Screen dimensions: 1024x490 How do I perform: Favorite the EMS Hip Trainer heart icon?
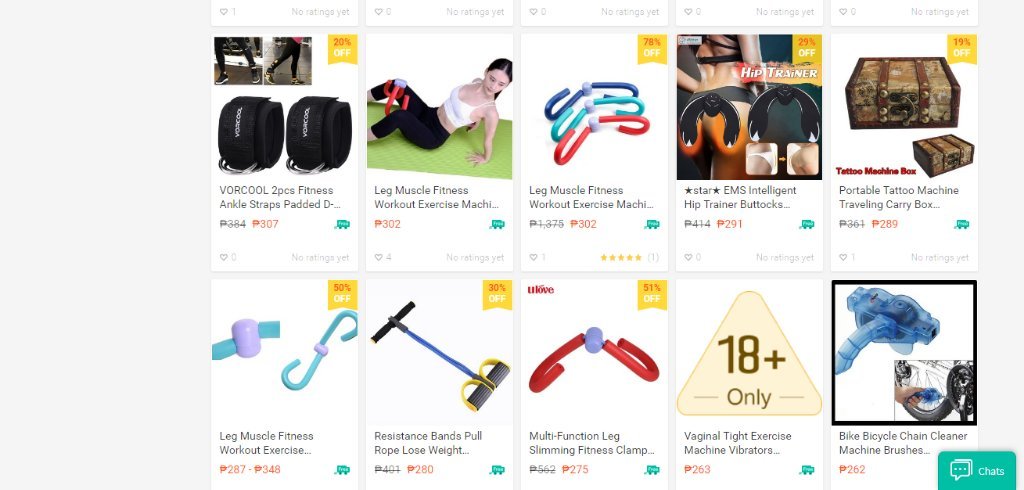(688, 257)
